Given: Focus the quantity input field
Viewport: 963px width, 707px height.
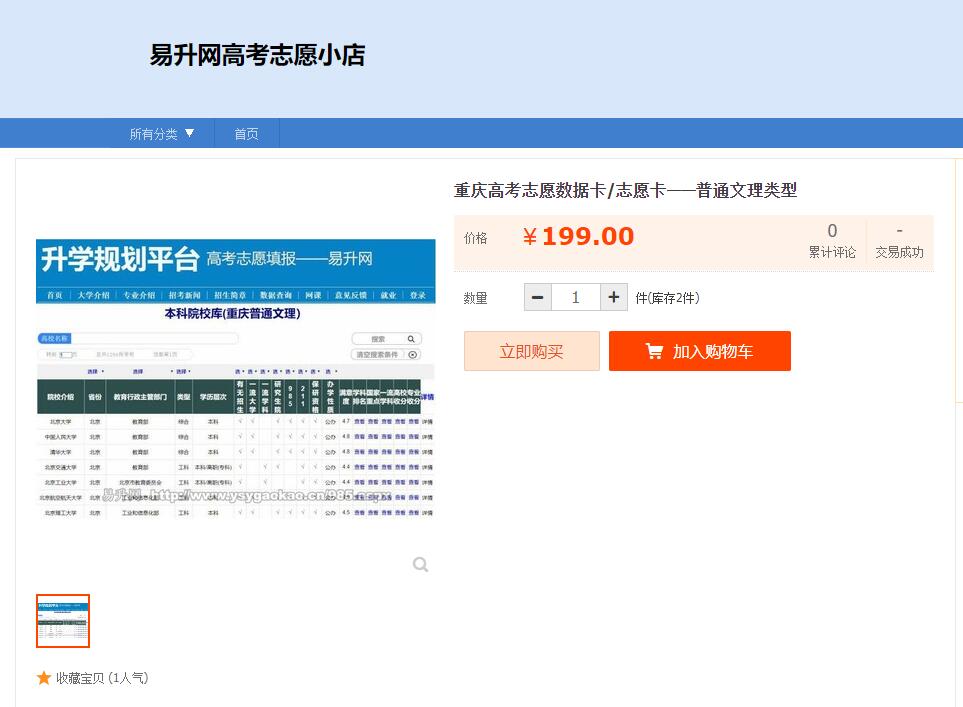Looking at the screenshot, I should (575, 297).
